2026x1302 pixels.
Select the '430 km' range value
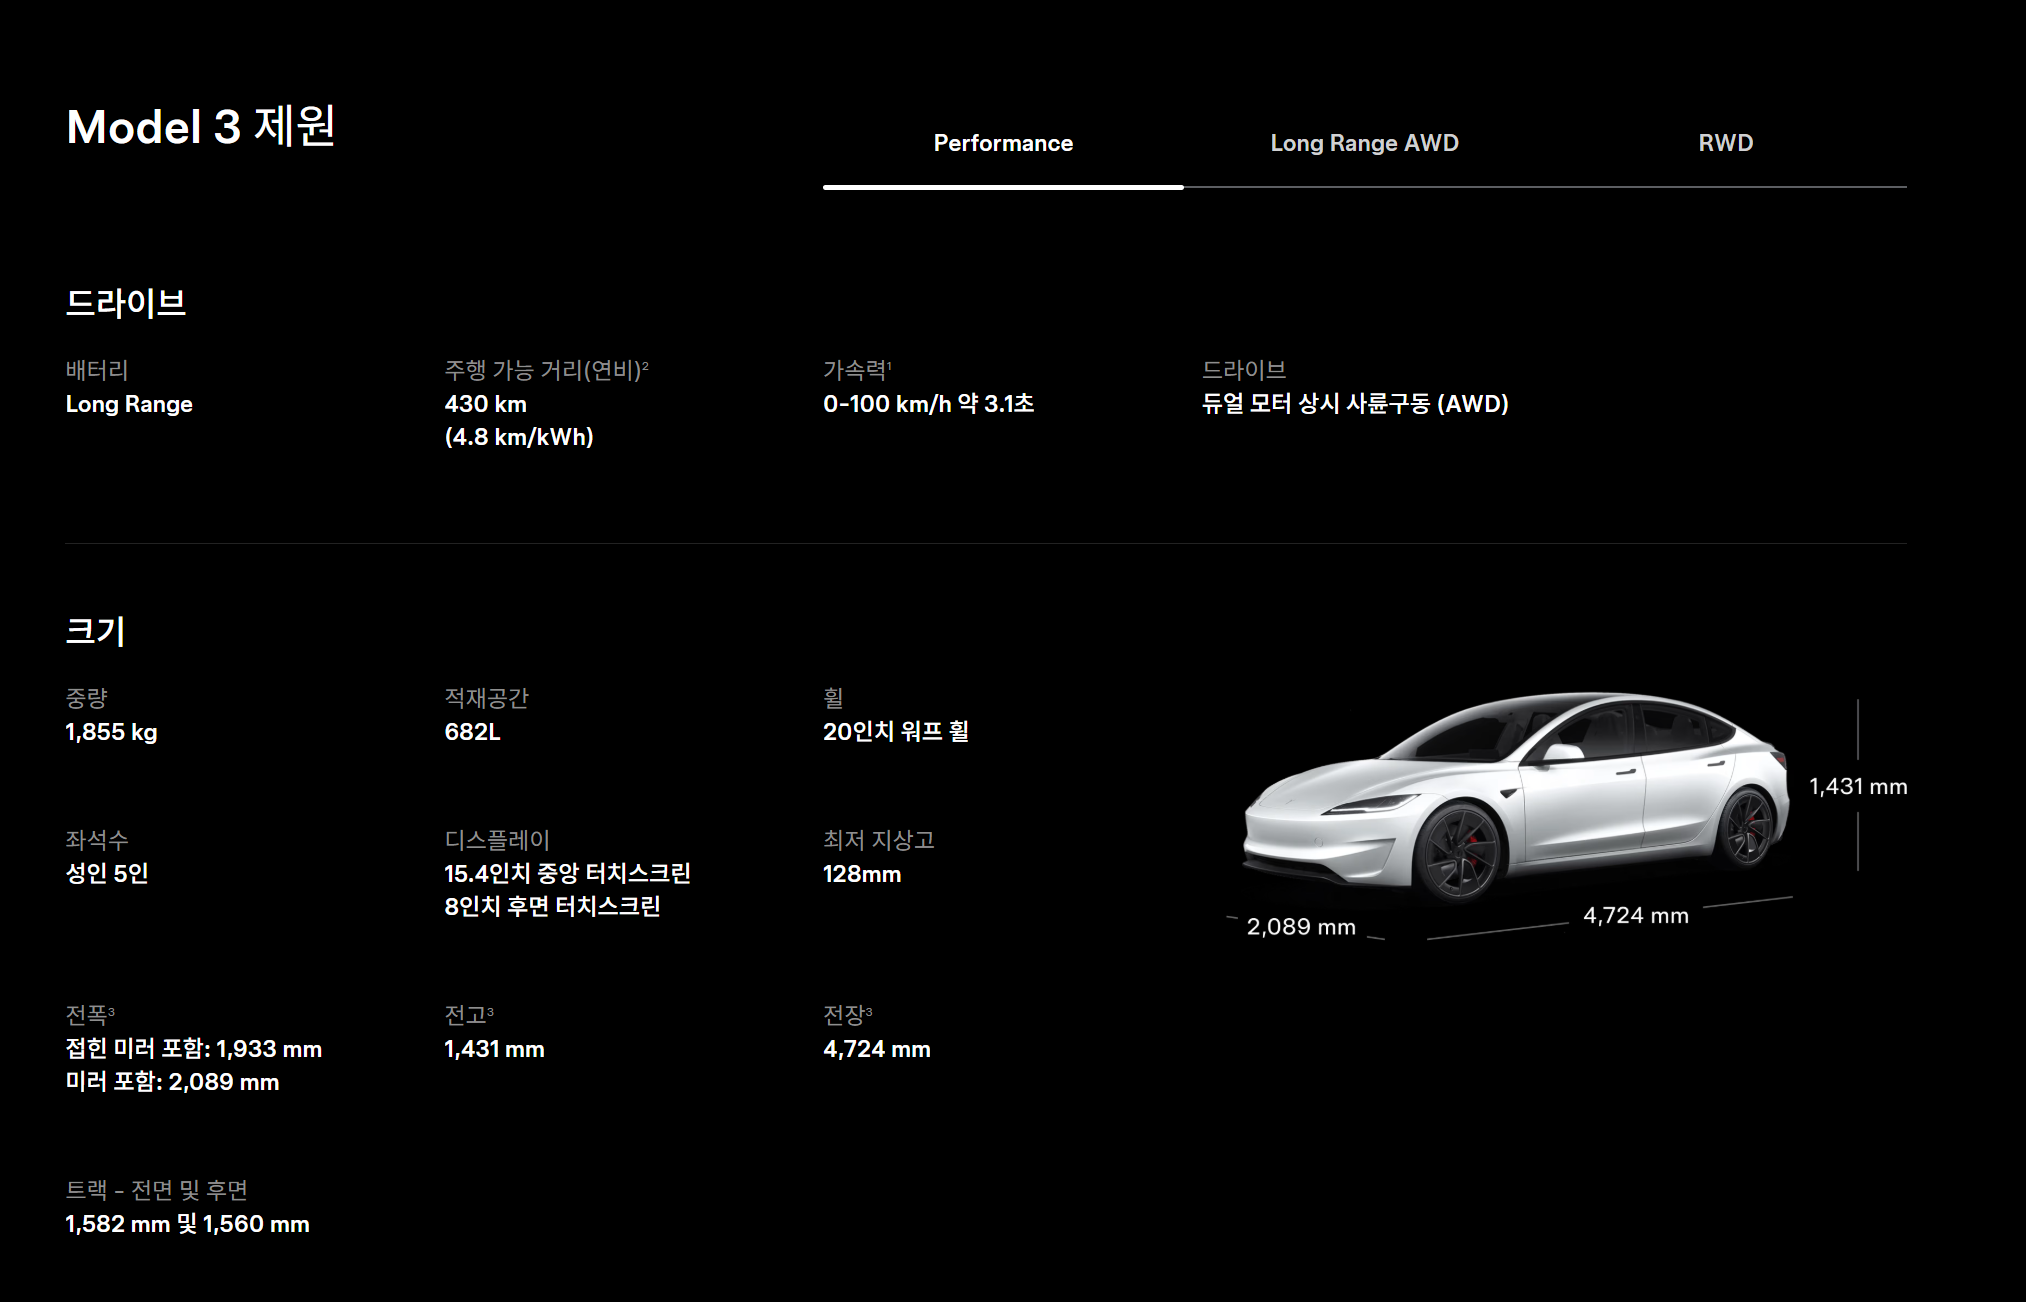click(x=485, y=404)
